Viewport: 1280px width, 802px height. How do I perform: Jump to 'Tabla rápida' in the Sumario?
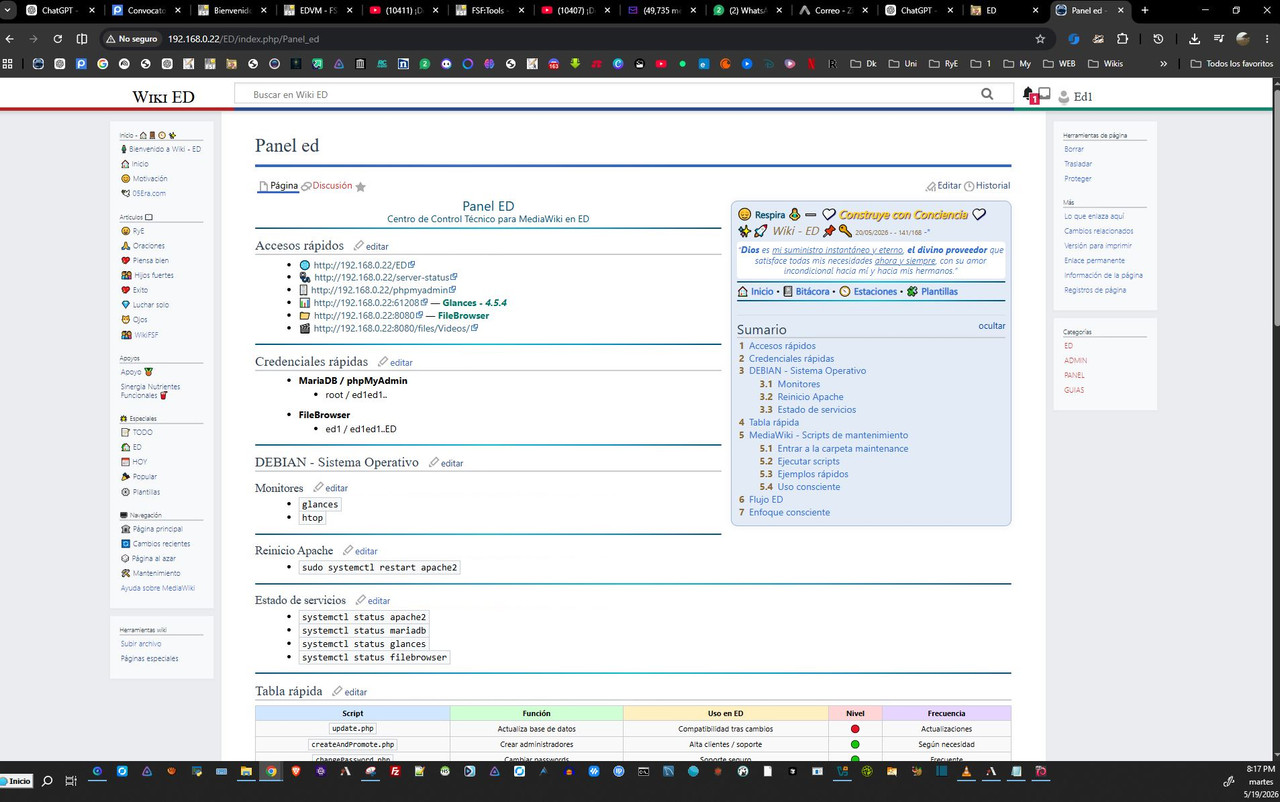point(774,423)
